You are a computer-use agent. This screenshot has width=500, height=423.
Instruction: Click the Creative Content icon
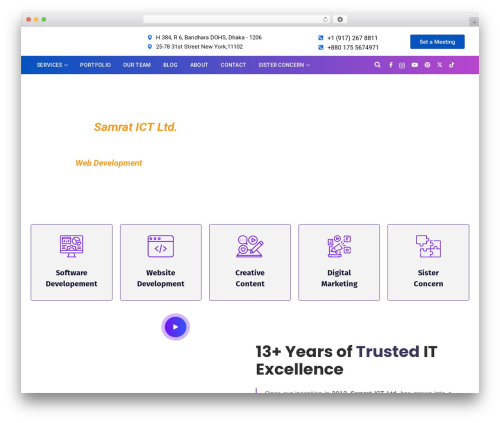click(250, 246)
